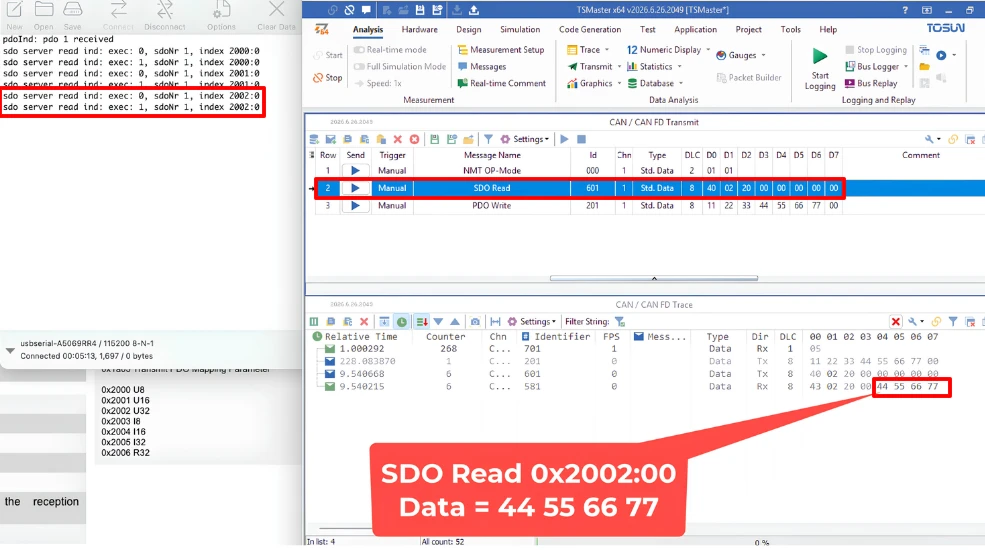985x550 pixels.
Task: Click the save icon in the title bar
Action: click(420, 10)
